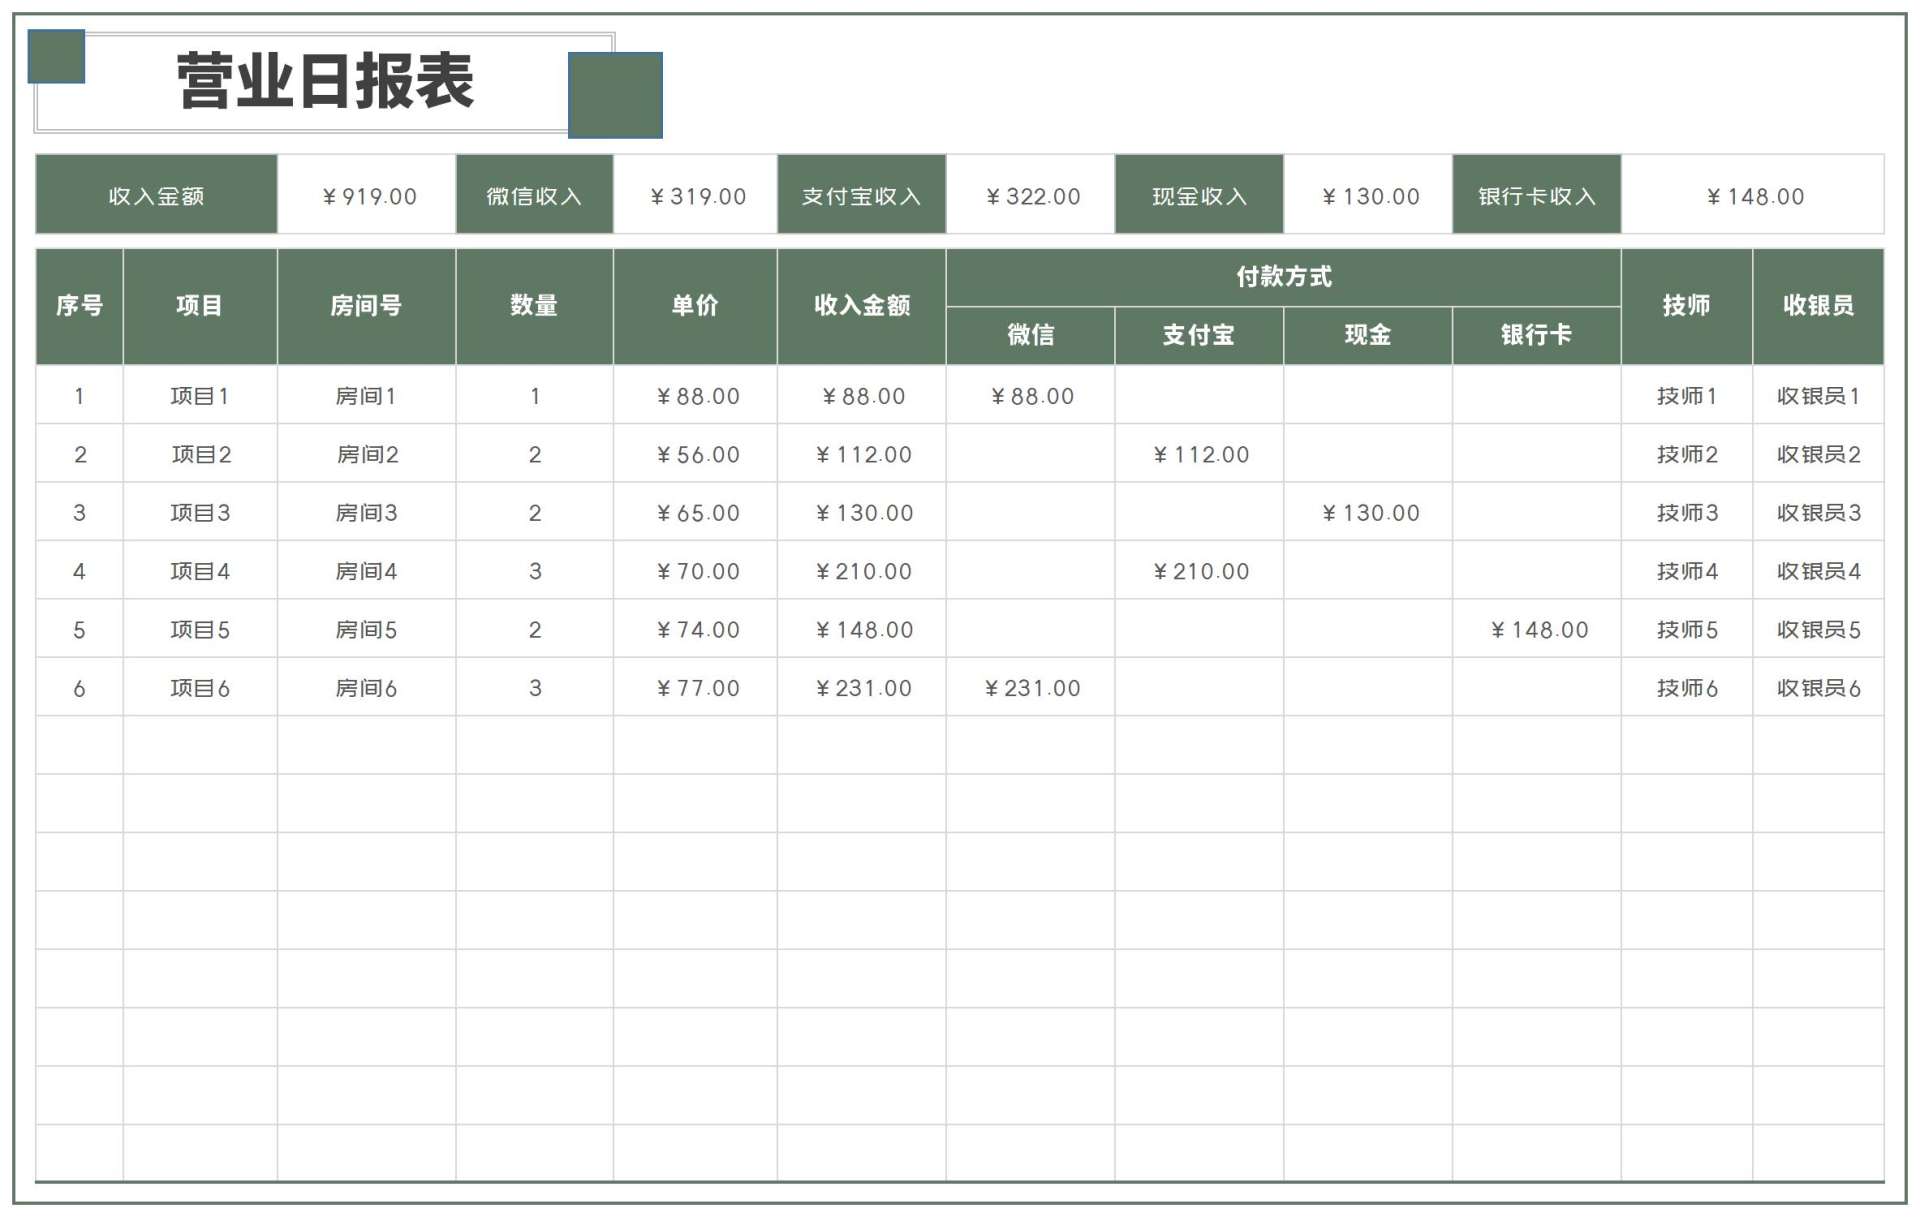This screenshot has height=1217, width=1920.
Task: Click the 项目2 cell
Action: point(200,455)
